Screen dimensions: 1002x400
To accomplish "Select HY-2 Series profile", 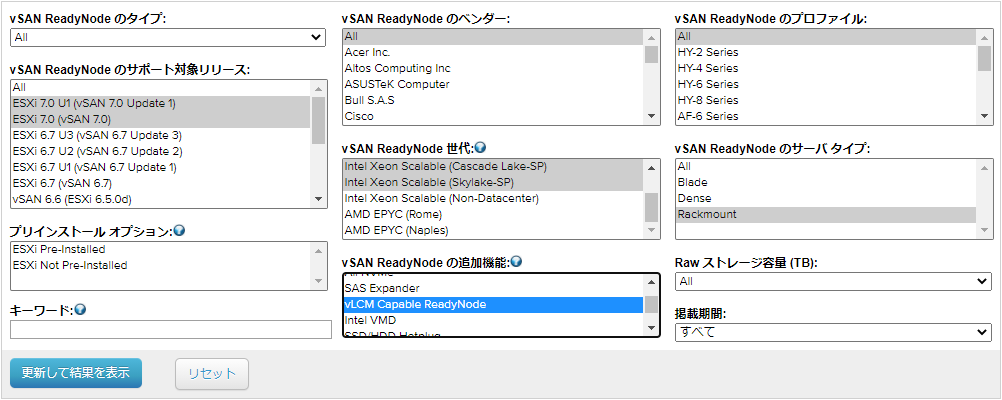I will (x=826, y=52).
